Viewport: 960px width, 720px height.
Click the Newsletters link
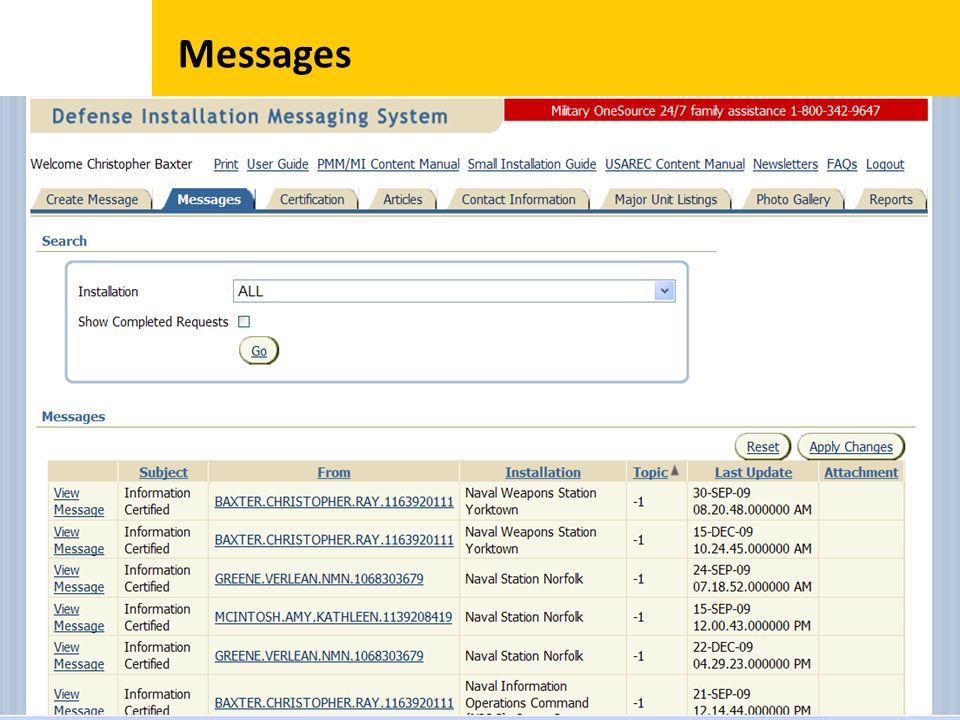tap(786, 164)
